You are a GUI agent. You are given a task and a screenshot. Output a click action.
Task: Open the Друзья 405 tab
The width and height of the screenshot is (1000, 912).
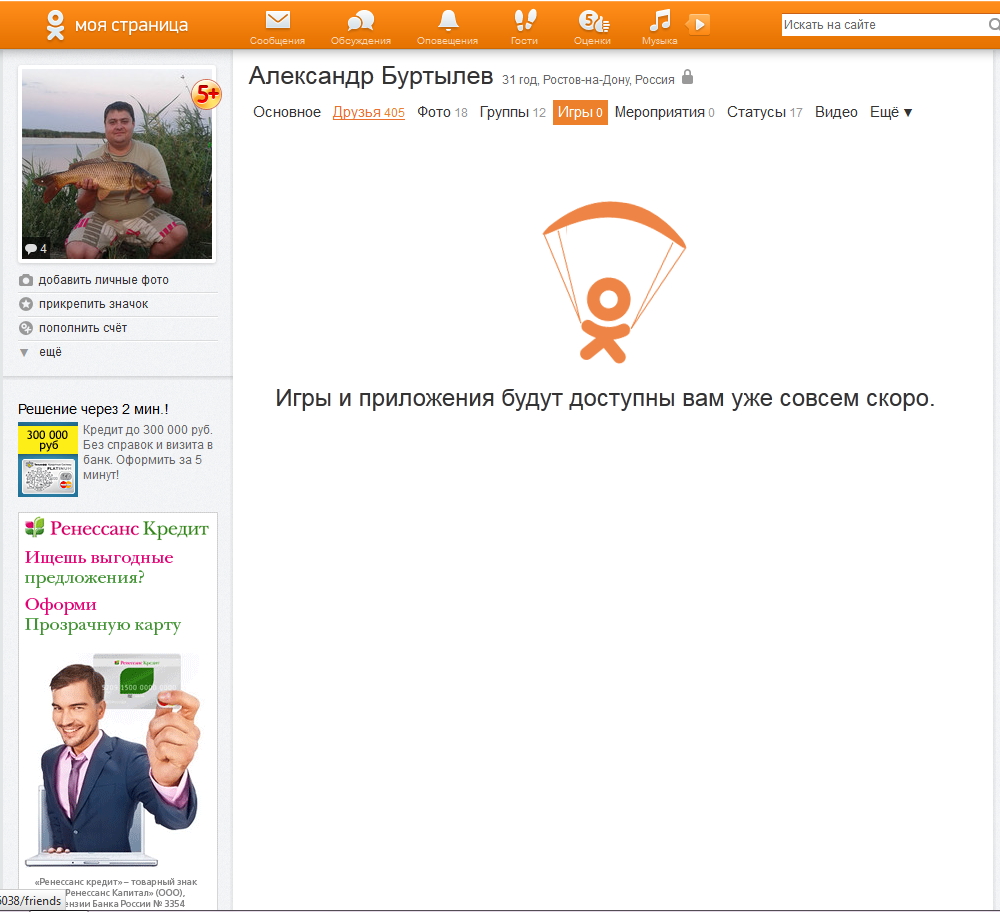pos(369,112)
